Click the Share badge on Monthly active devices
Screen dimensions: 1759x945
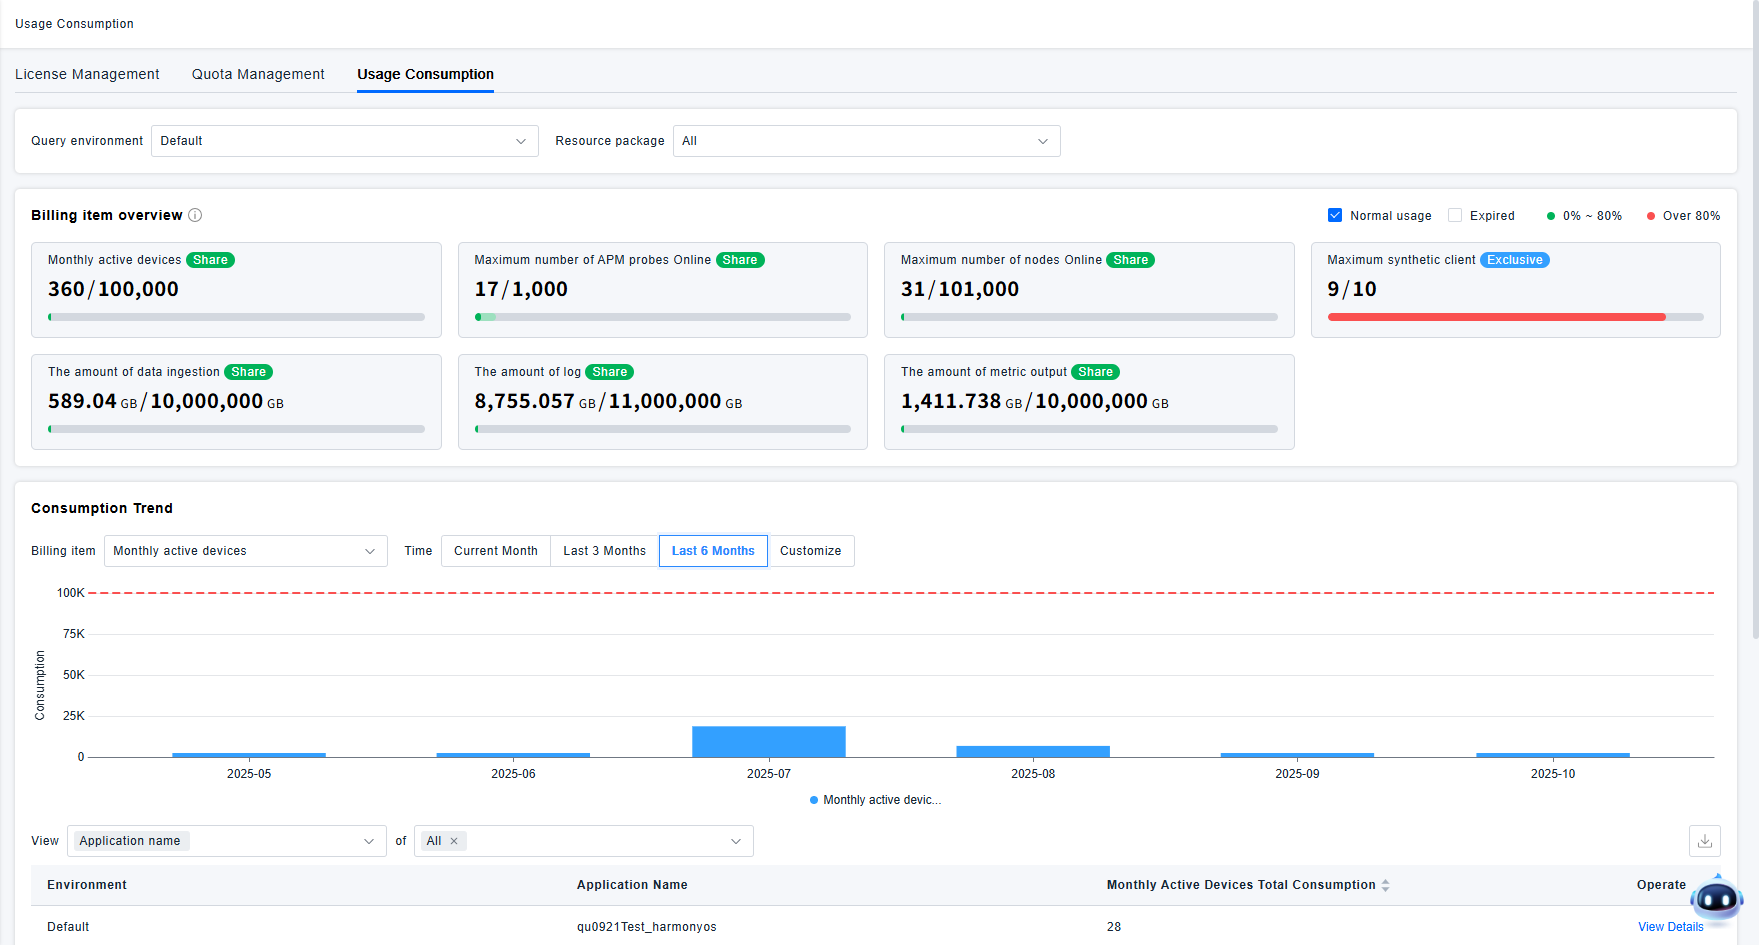tap(210, 260)
